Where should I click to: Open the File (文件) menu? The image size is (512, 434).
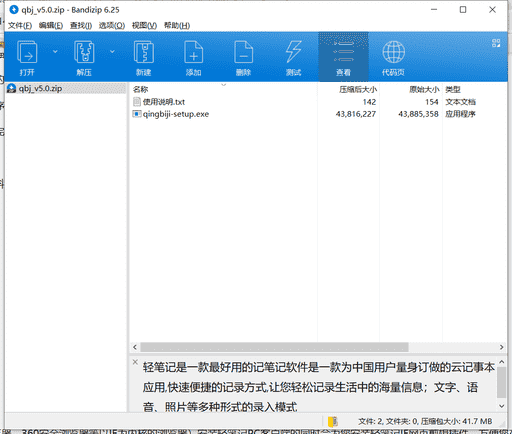click(20, 26)
